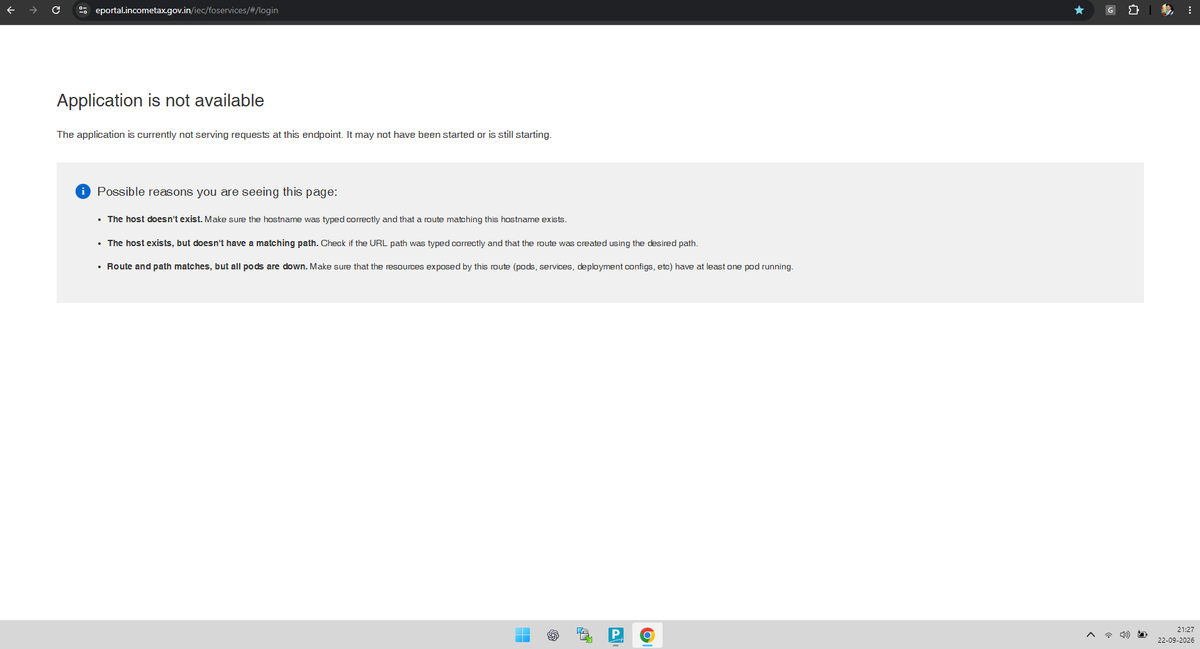This screenshot has height=649, width=1200.
Task: Click the blue info icon
Action: click(84, 191)
